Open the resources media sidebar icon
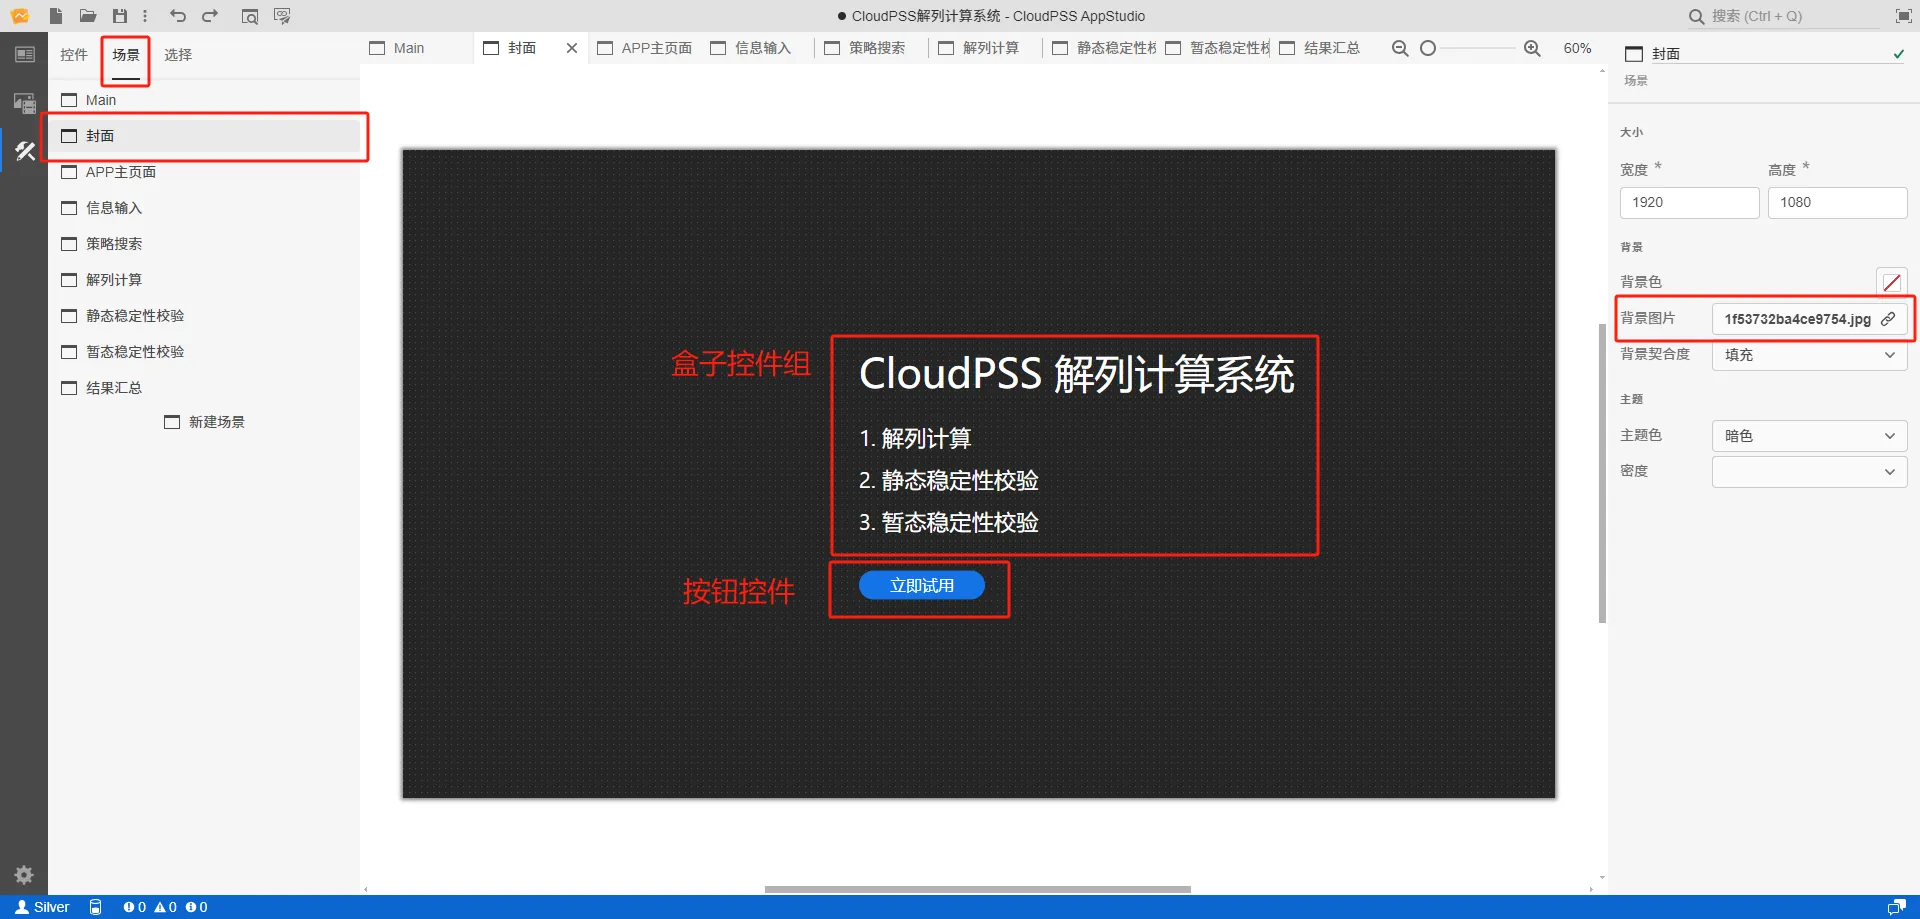Viewport: 1920px width, 919px height. [24, 102]
